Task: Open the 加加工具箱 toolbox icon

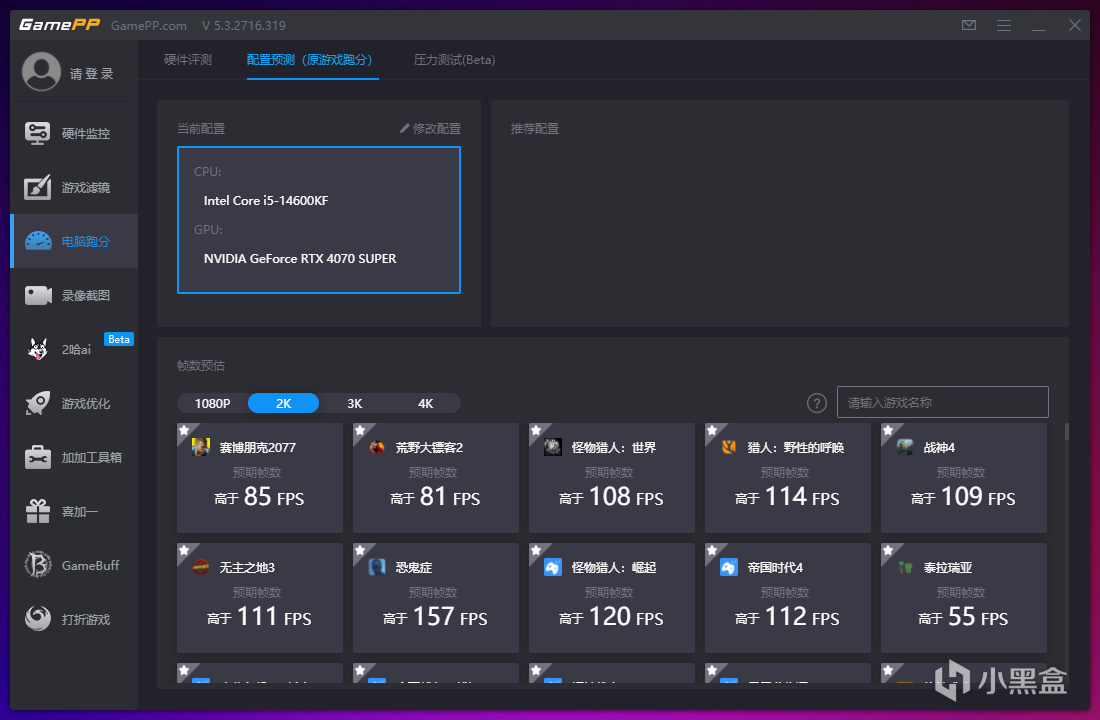Action: click(37, 458)
